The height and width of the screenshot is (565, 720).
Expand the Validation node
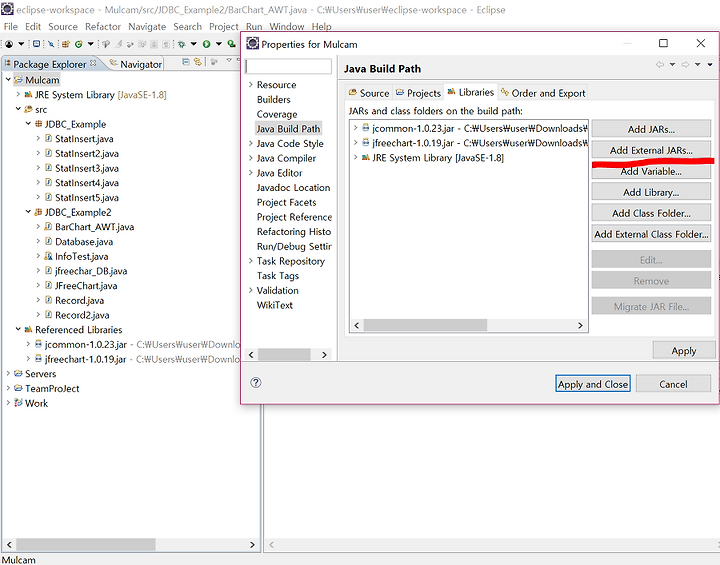(x=251, y=290)
